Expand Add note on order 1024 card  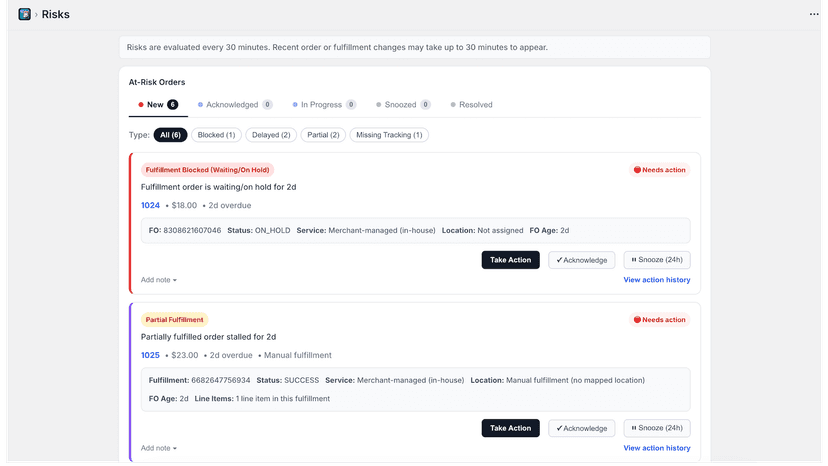[158, 280]
